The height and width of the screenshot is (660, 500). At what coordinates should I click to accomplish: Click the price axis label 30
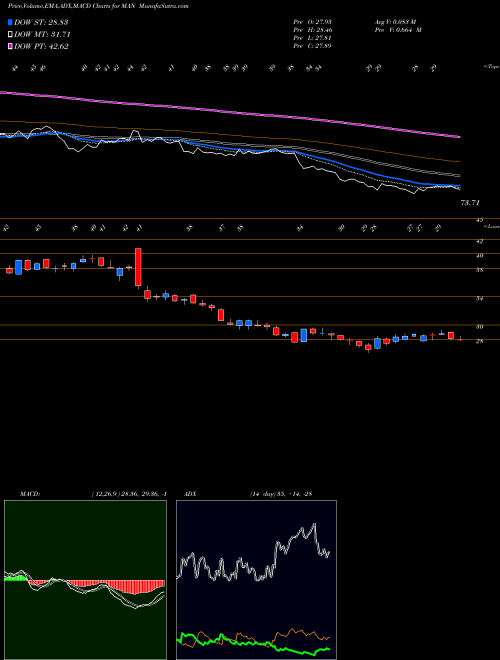coord(479,327)
